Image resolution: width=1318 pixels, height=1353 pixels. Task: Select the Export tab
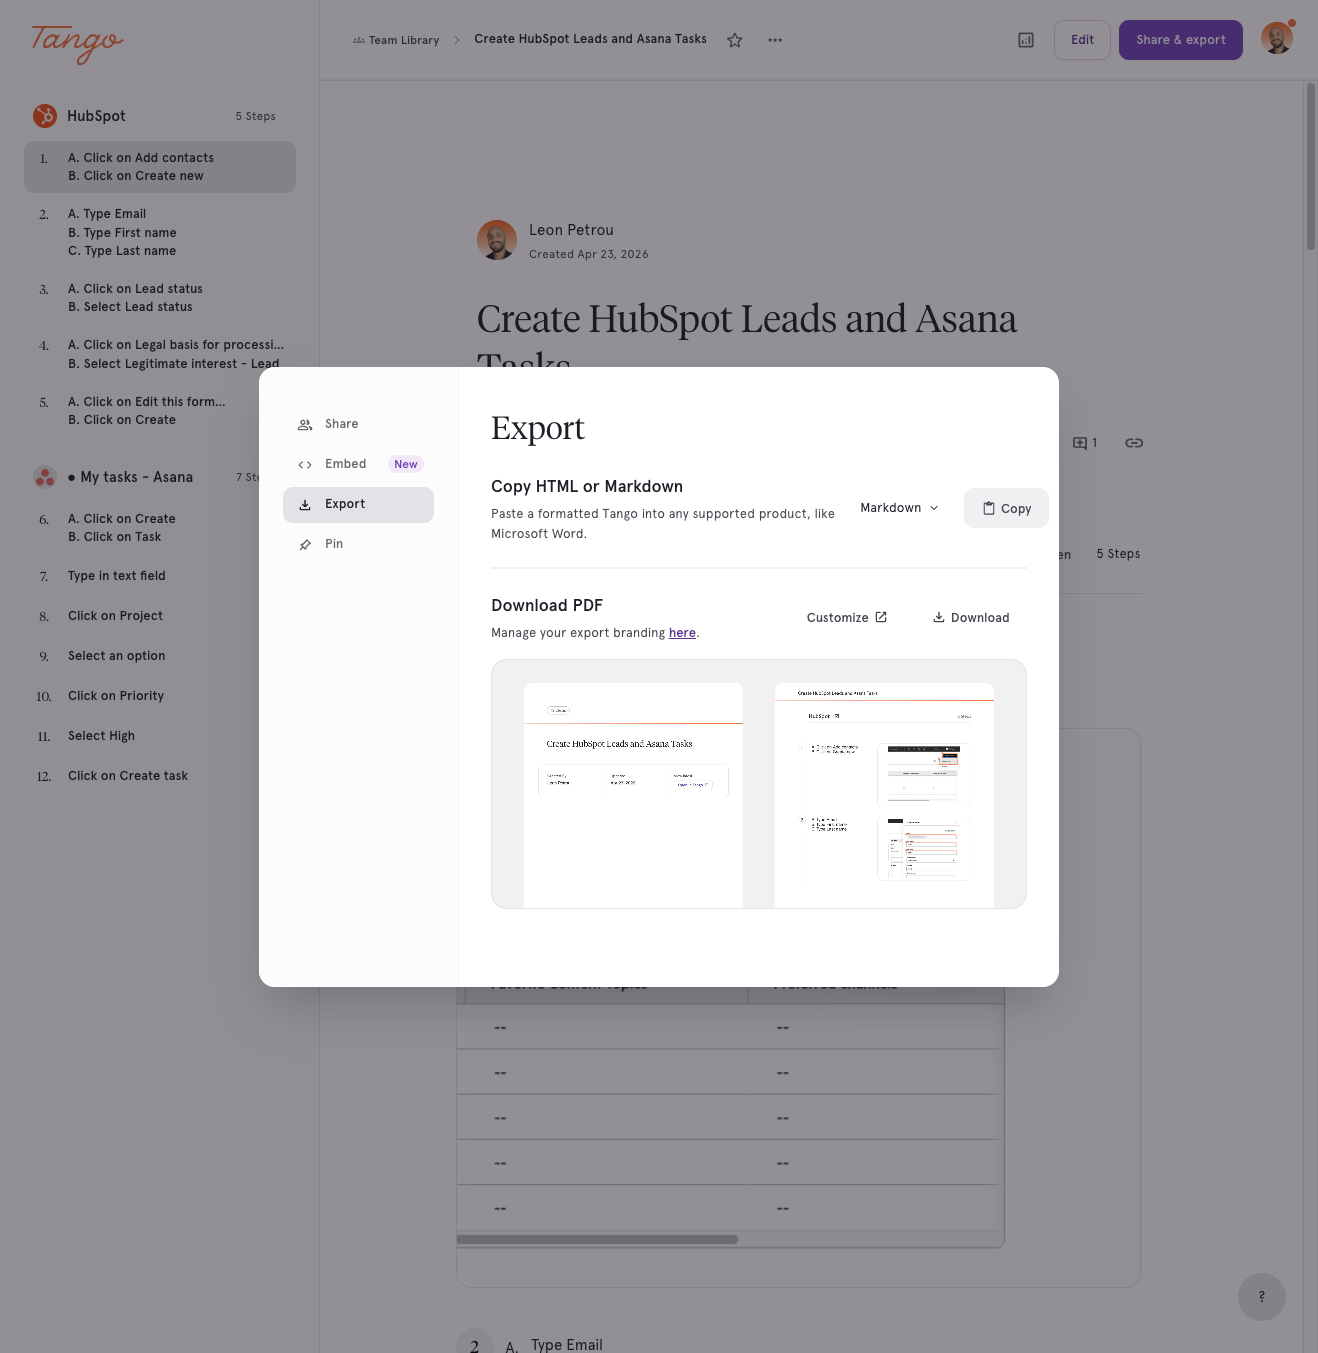point(358,504)
